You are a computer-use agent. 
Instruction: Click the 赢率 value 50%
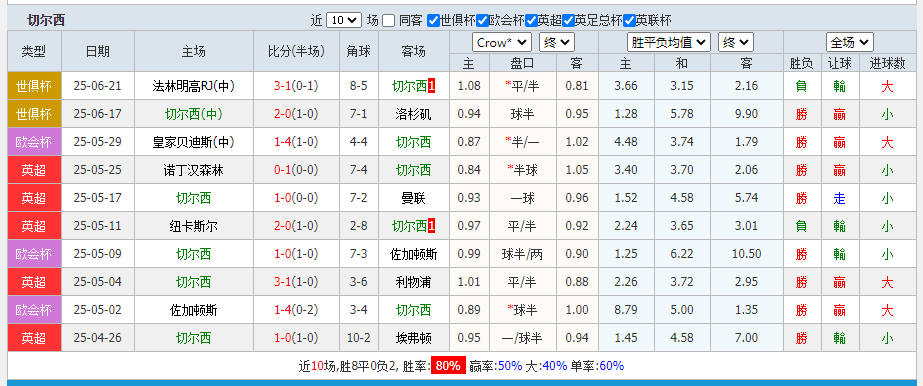510,365
